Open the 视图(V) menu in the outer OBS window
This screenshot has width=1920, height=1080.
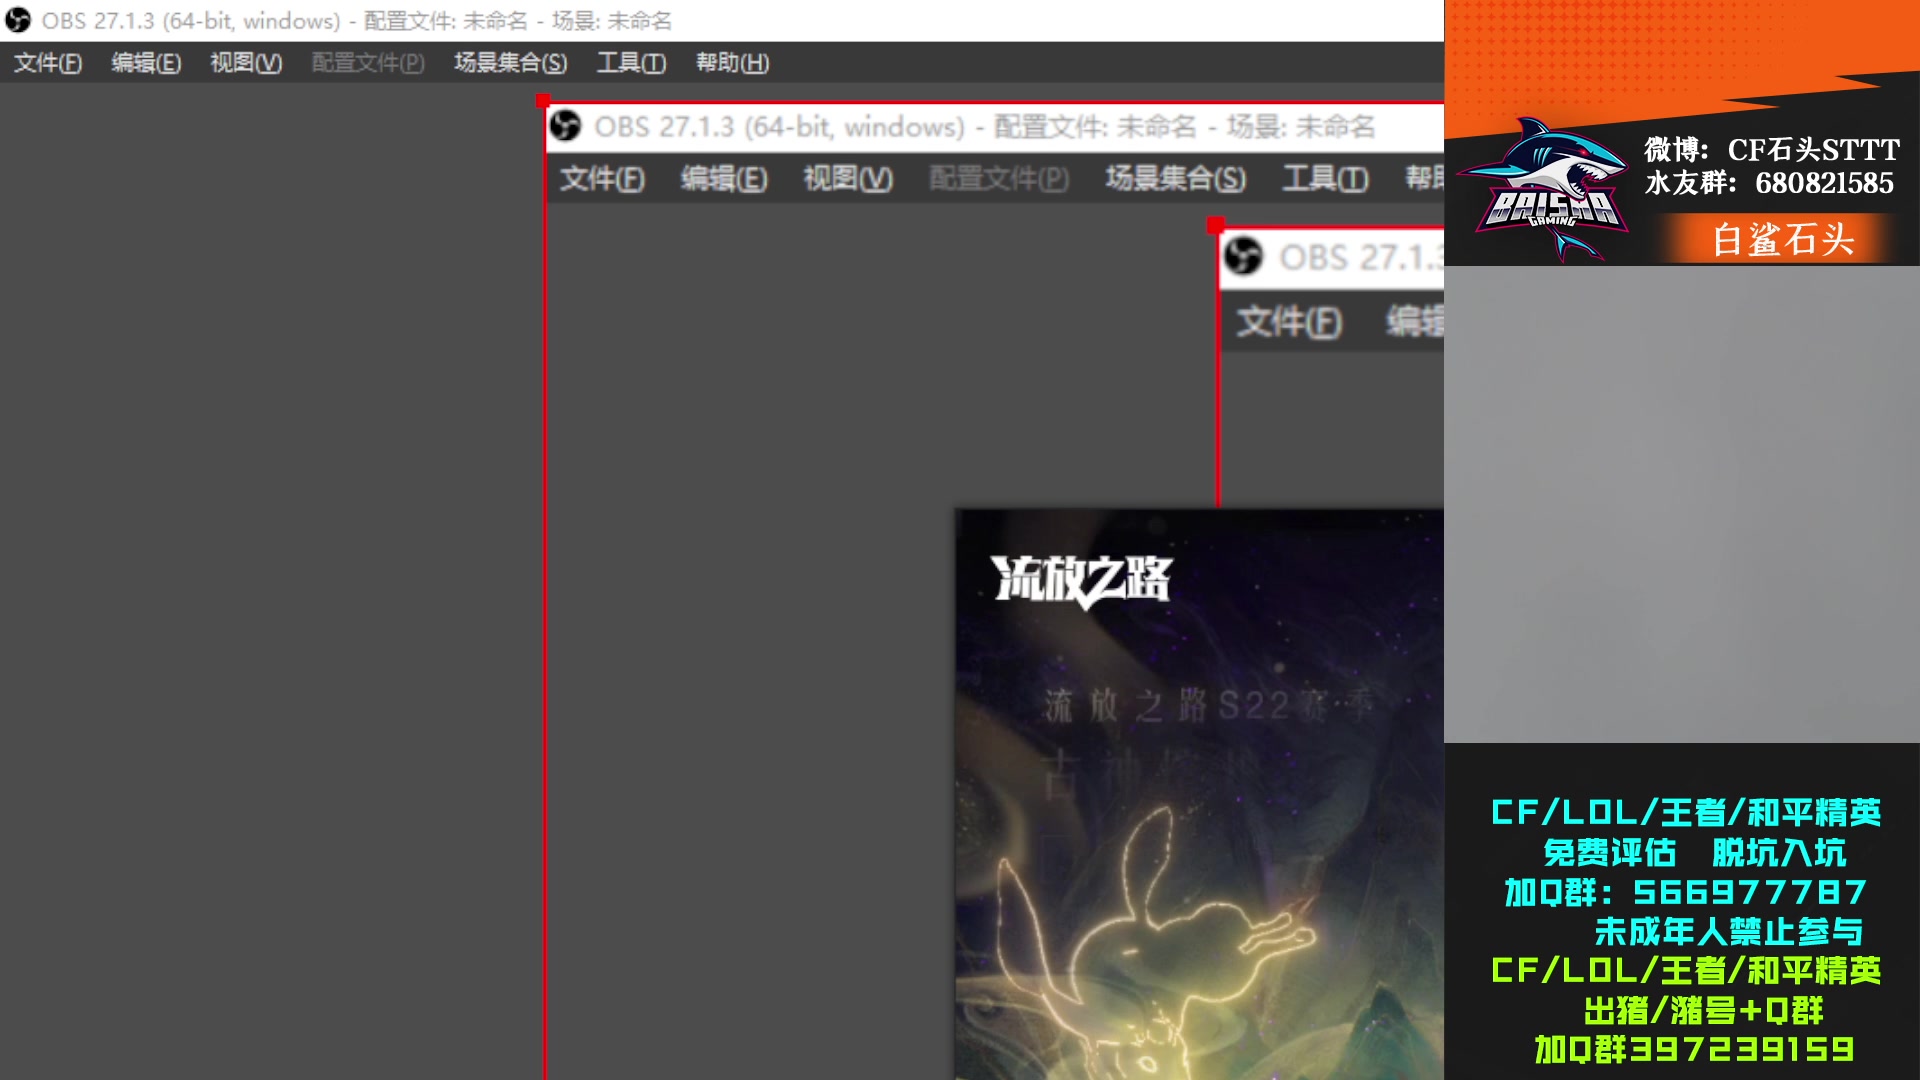click(246, 63)
